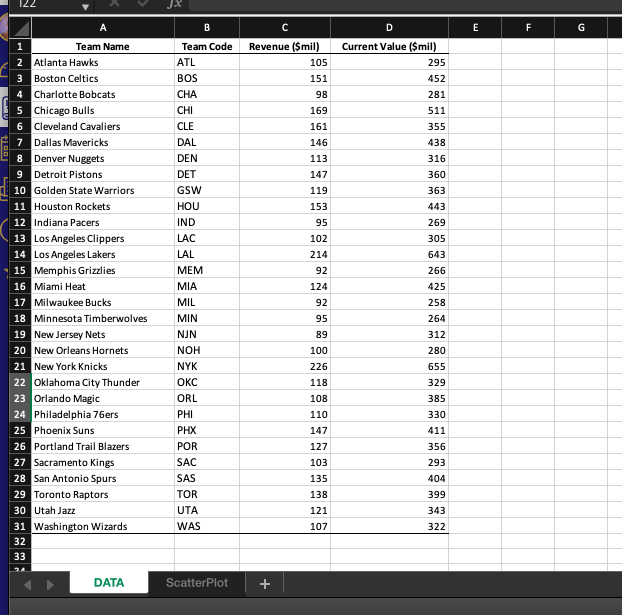Screen dimensions: 622x615
Task: Click team code cell NJN
Action: pos(207,334)
